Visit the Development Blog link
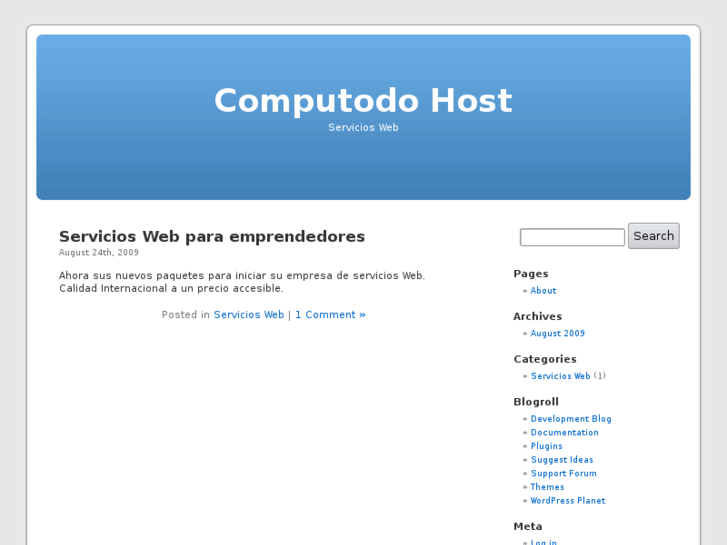Viewport: 727px width, 545px height. coord(571,419)
